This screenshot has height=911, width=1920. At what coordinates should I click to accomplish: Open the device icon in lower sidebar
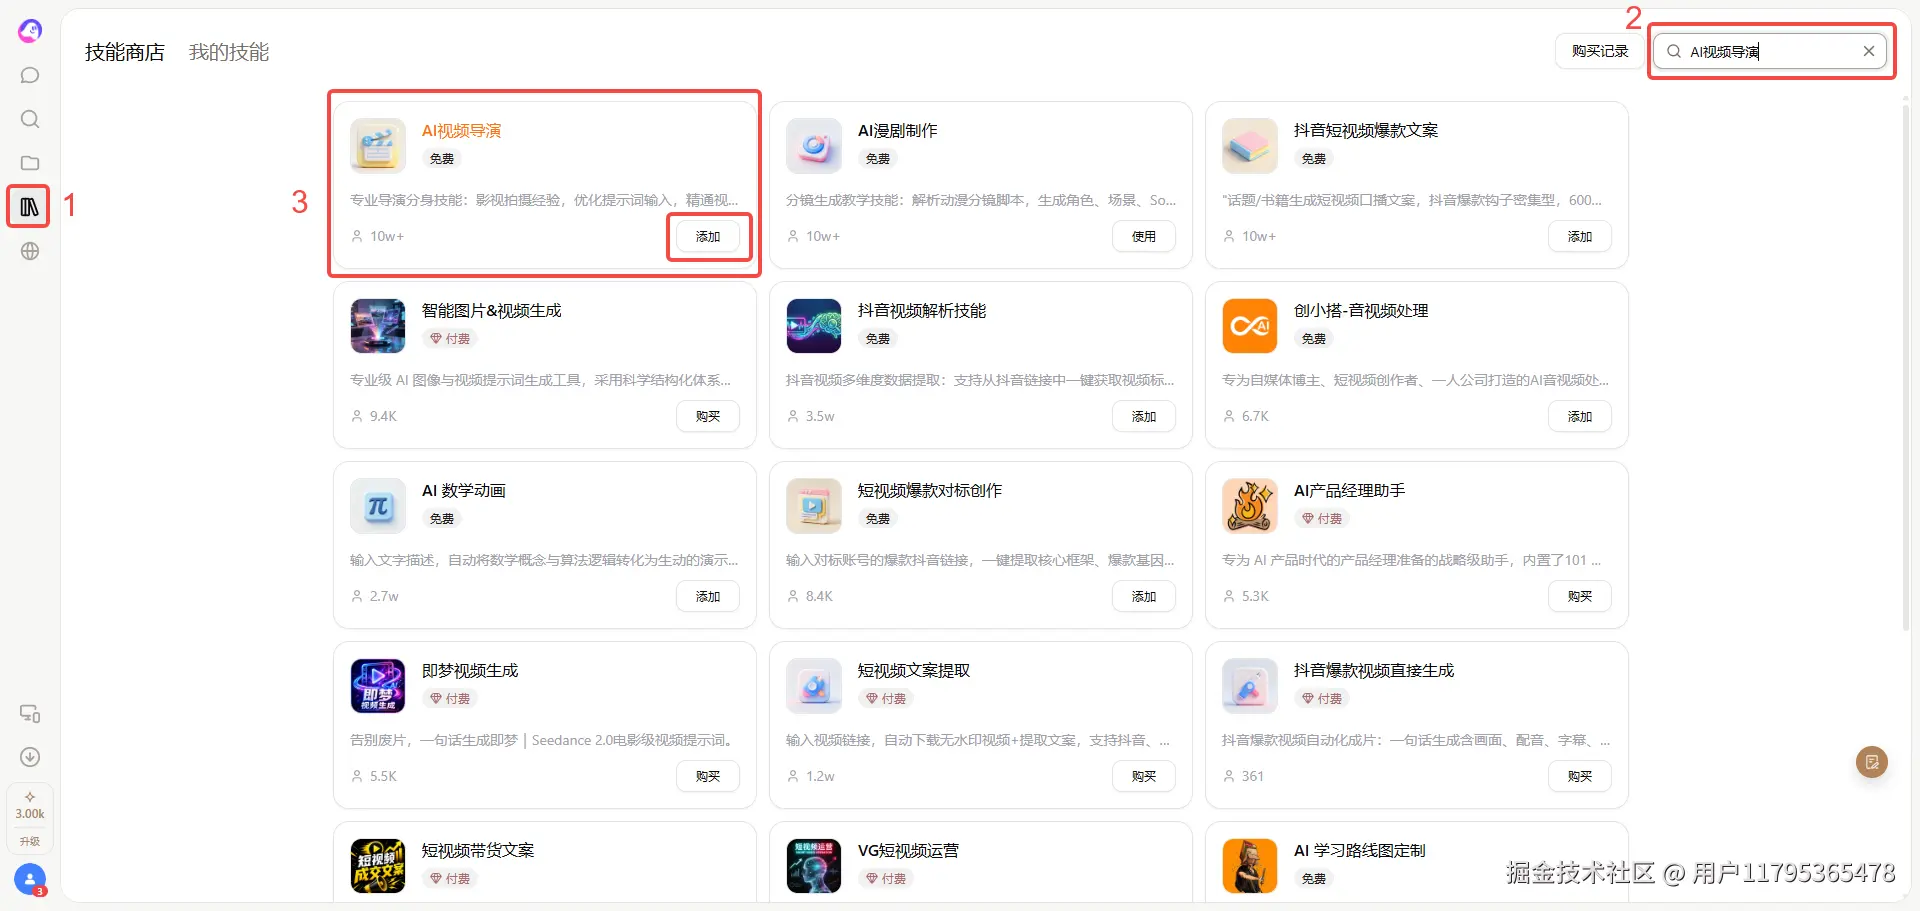click(30, 714)
